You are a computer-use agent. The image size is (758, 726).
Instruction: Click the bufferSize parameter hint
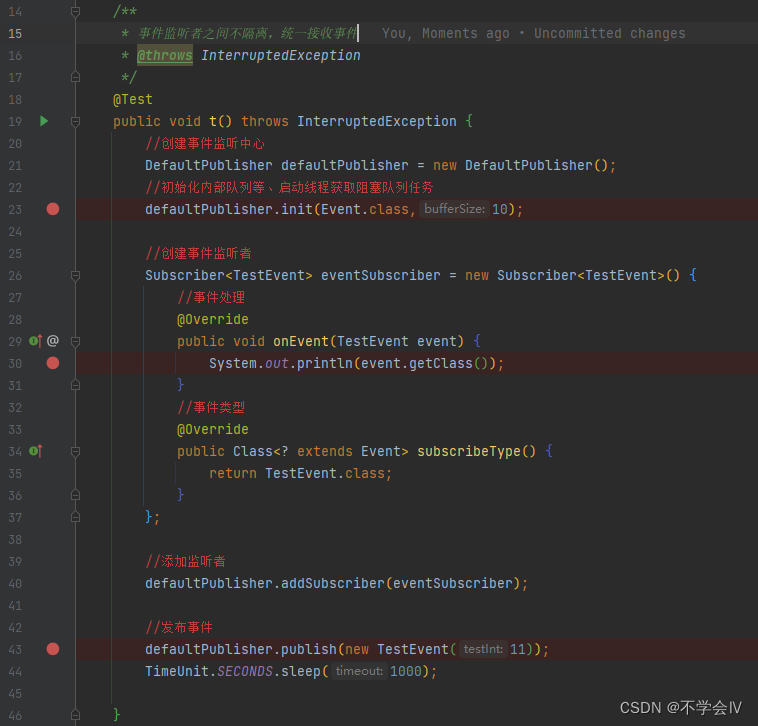tap(454, 209)
